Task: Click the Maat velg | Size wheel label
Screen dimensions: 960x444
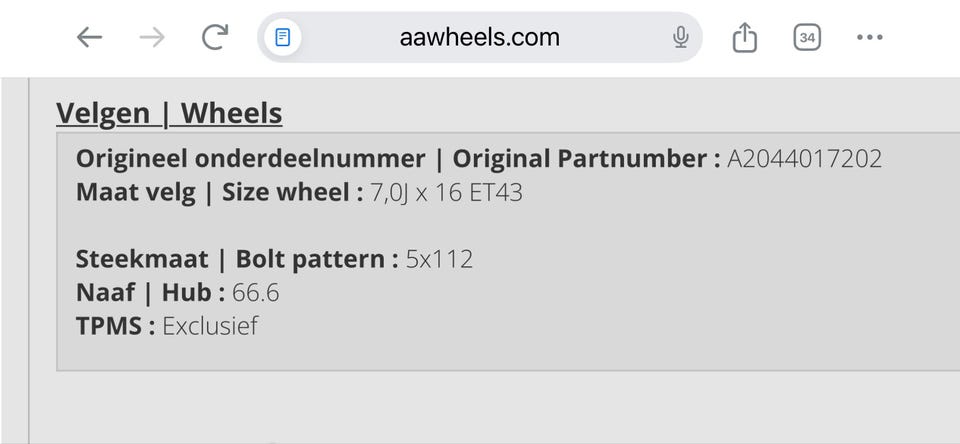Action: tap(219, 192)
